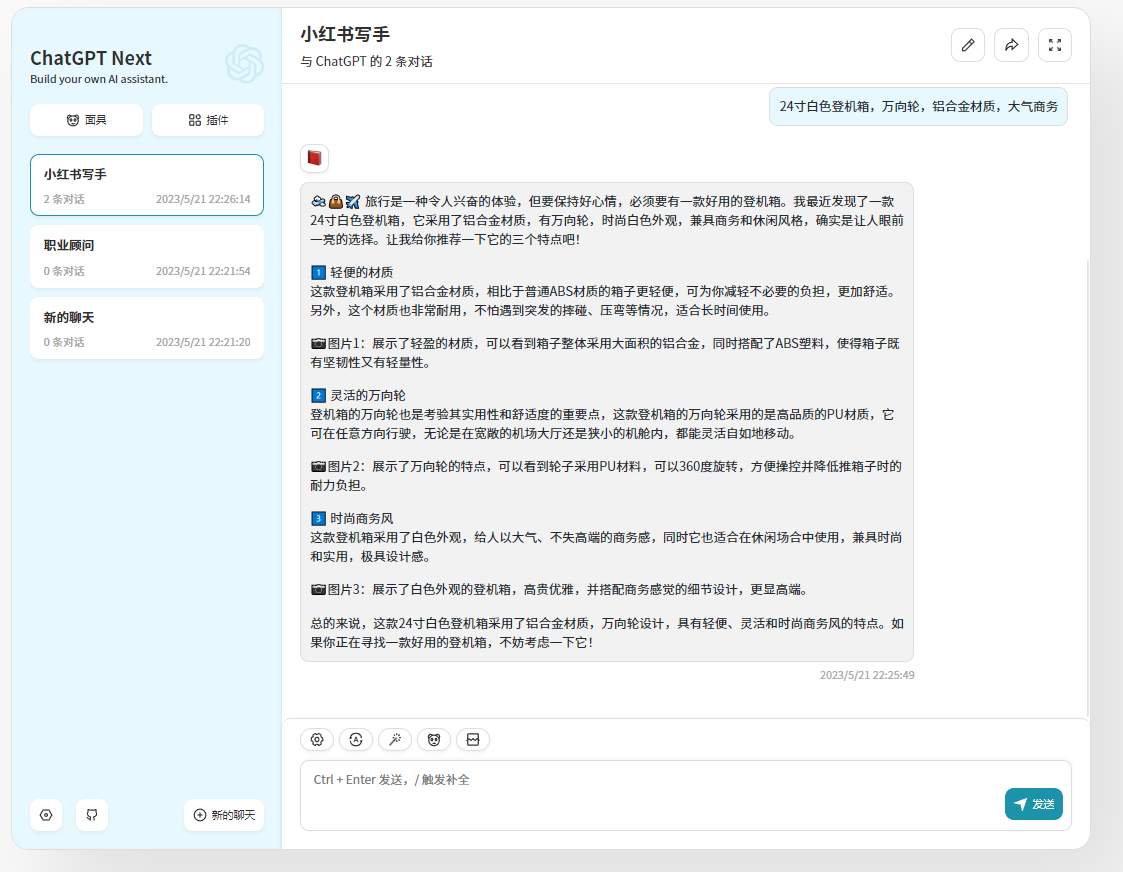
Task: Click the 图片3 description line
Action: 560,589
